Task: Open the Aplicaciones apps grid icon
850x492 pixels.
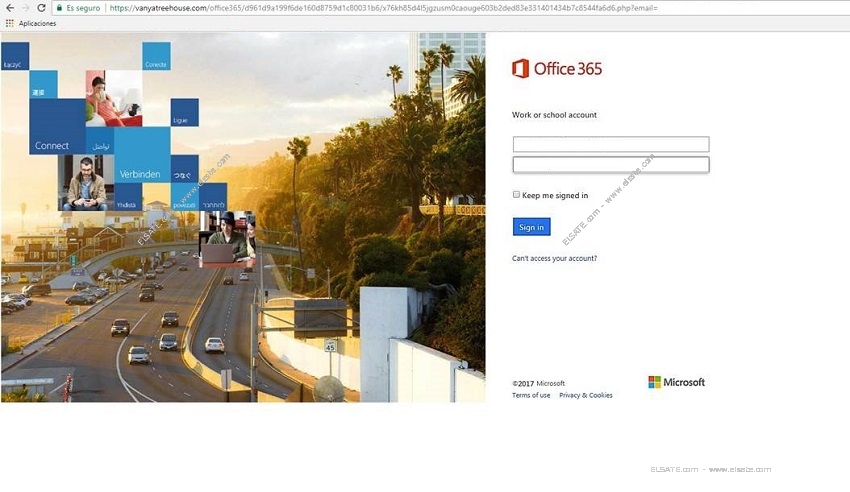Action: (x=9, y=23)
